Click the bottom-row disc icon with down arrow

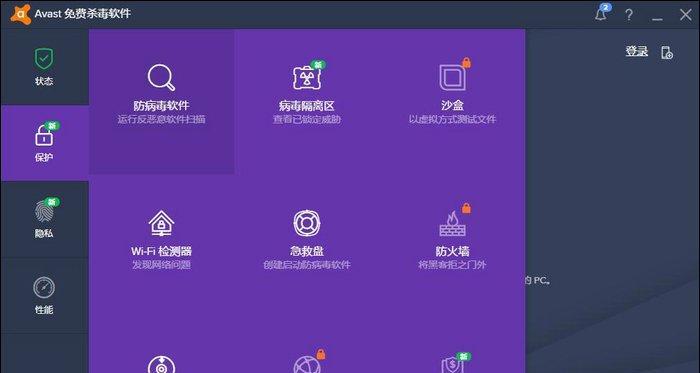[161, 365]
